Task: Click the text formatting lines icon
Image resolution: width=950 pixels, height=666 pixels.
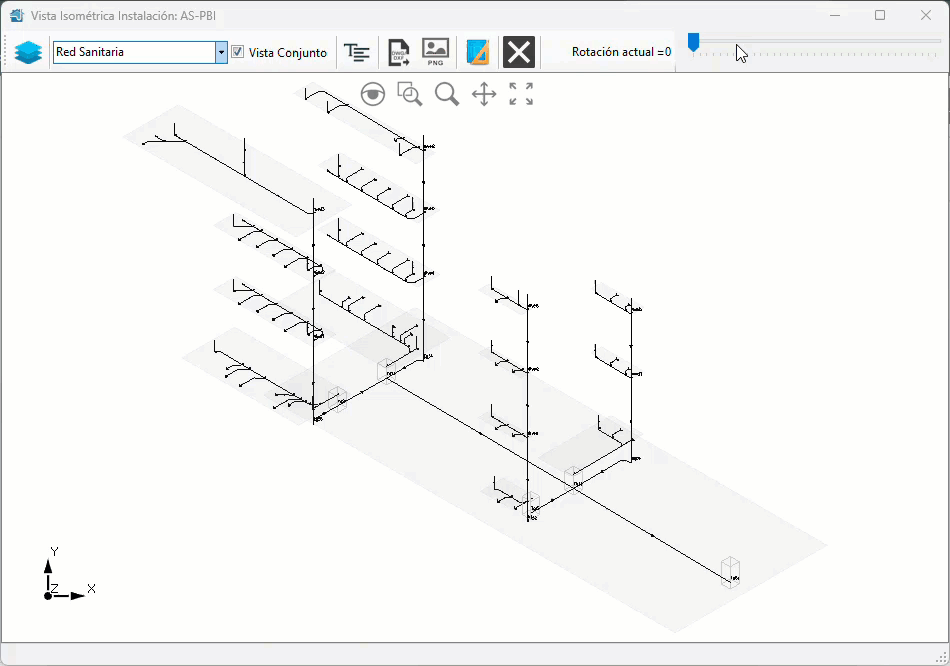Action: tap(357, 53)
